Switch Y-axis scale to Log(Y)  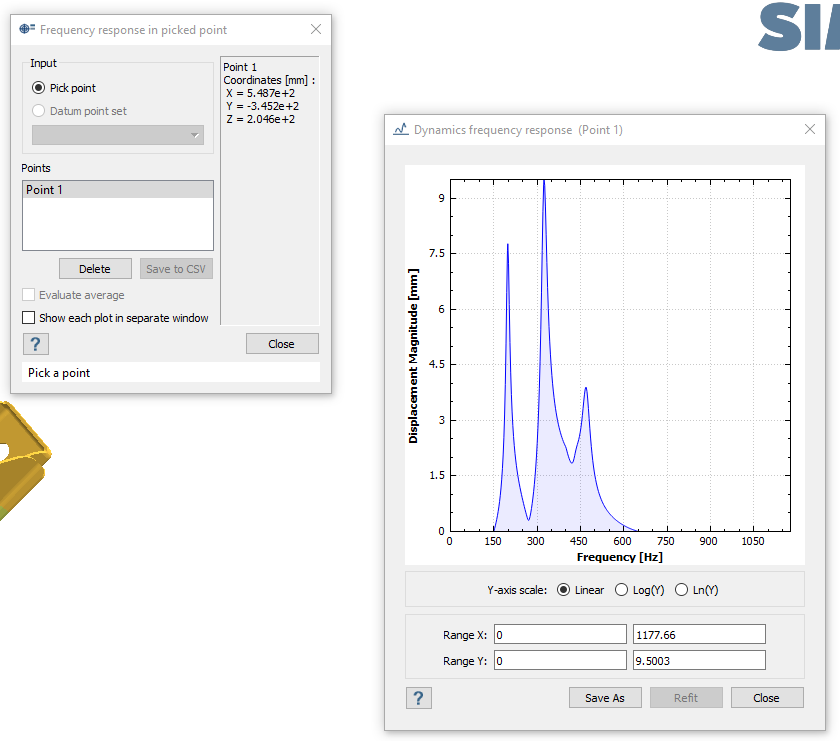(621, 590)
